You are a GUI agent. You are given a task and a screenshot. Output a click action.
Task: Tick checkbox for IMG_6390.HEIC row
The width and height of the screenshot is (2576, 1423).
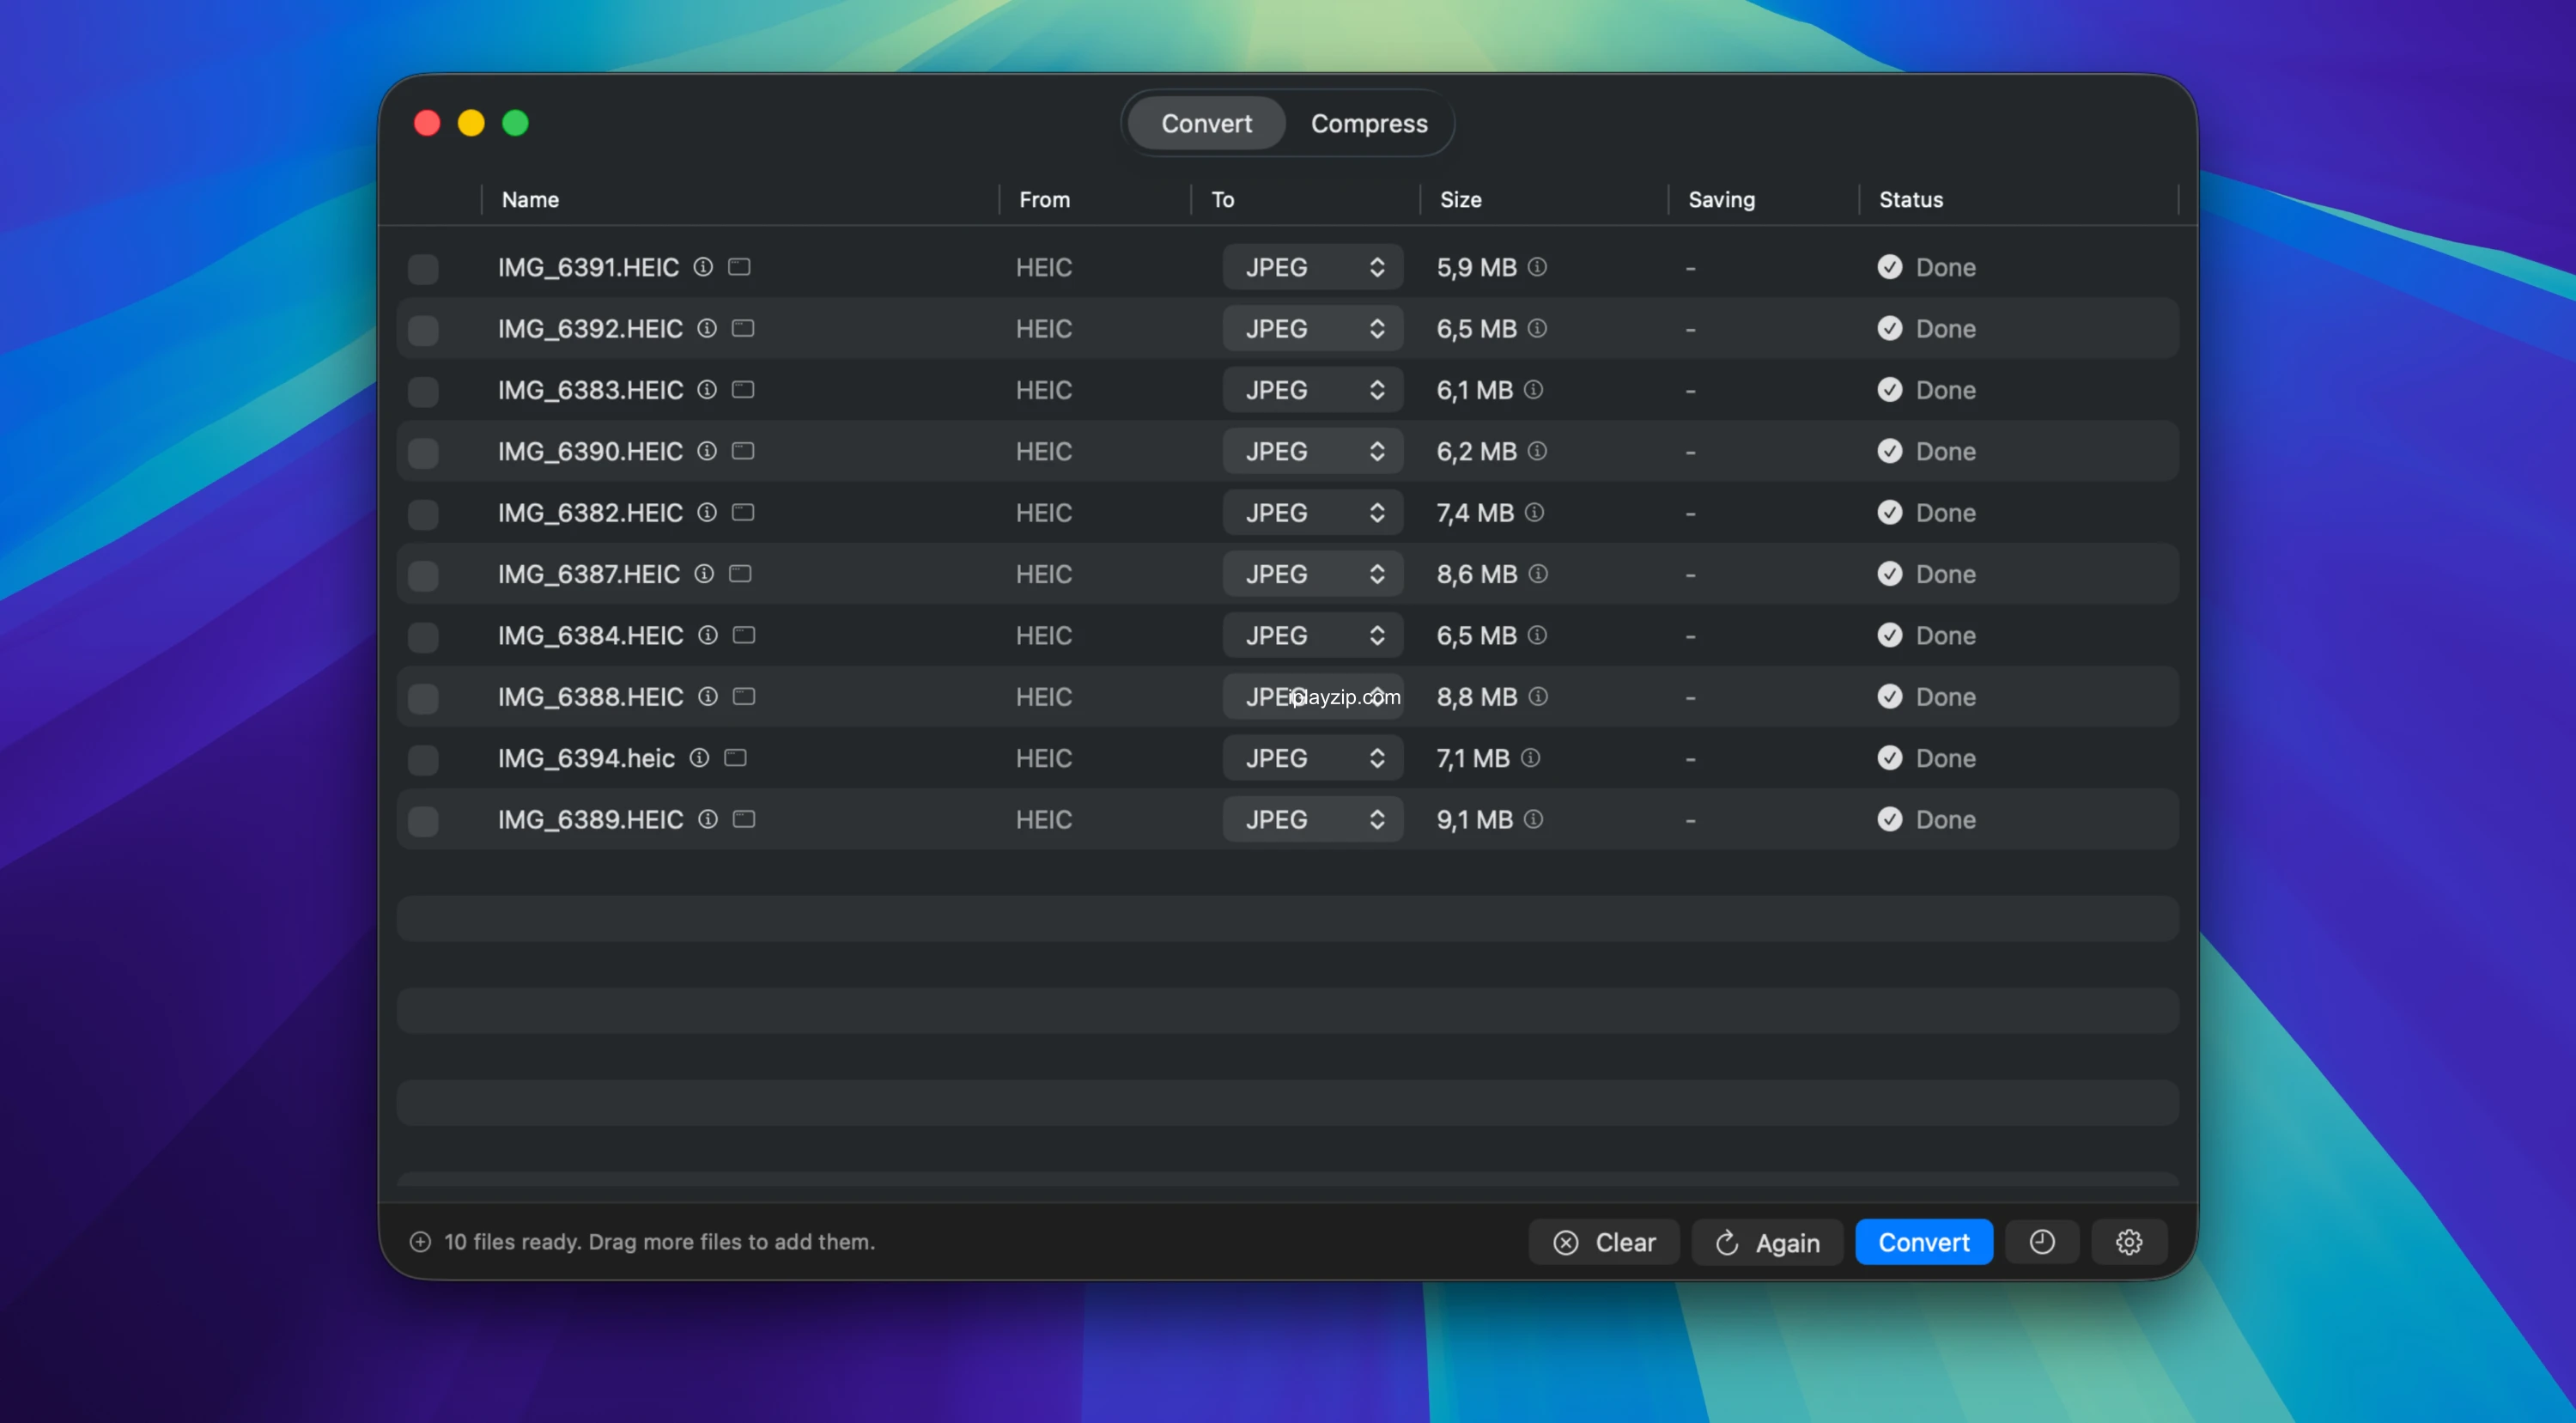[423, 453]
